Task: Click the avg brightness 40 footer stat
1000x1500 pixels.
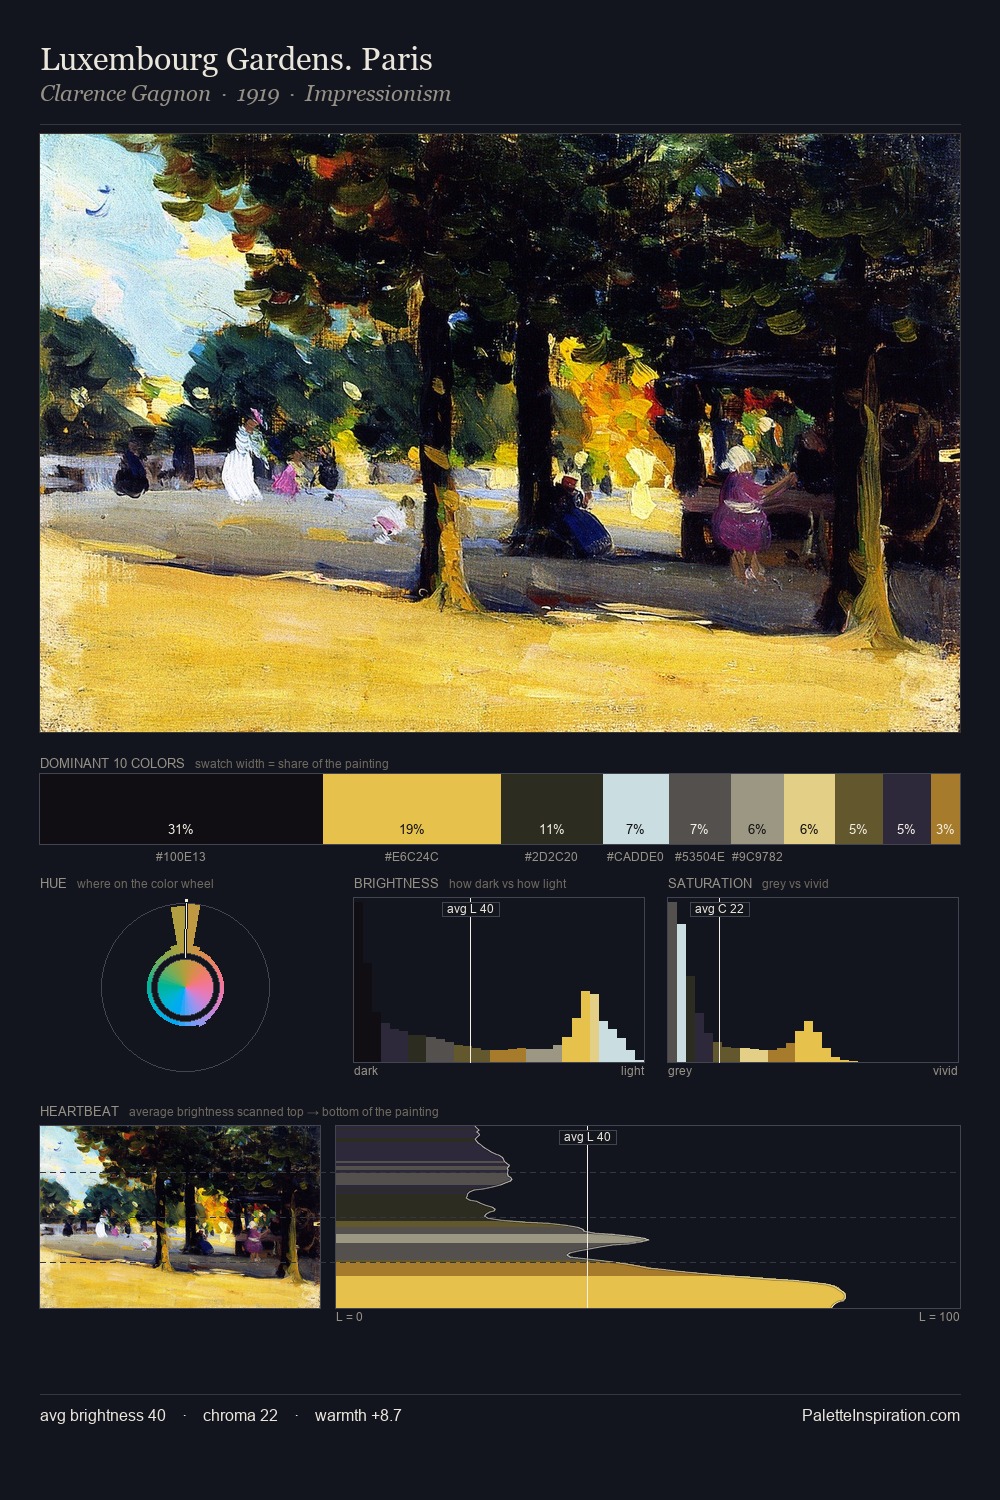Action: (103, 1415)
